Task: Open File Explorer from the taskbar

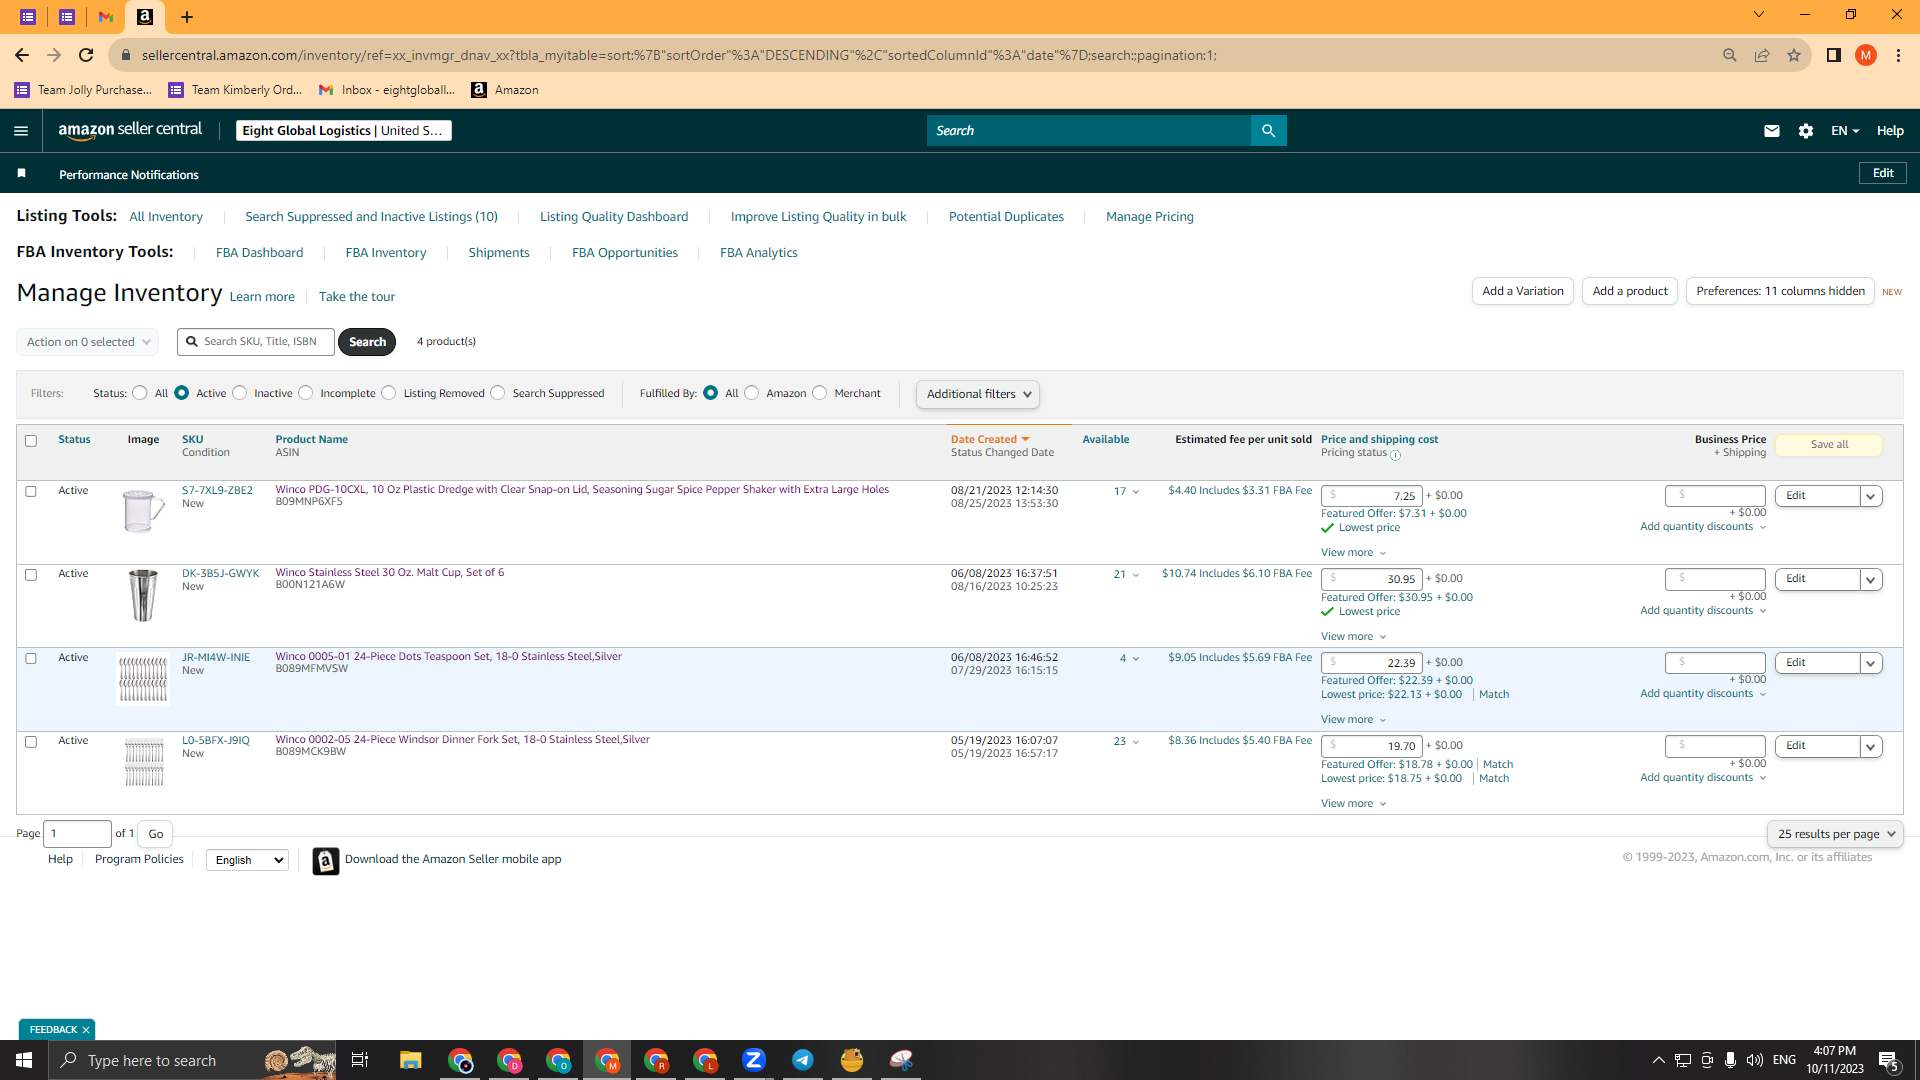Action: [x=411, y=1060]
